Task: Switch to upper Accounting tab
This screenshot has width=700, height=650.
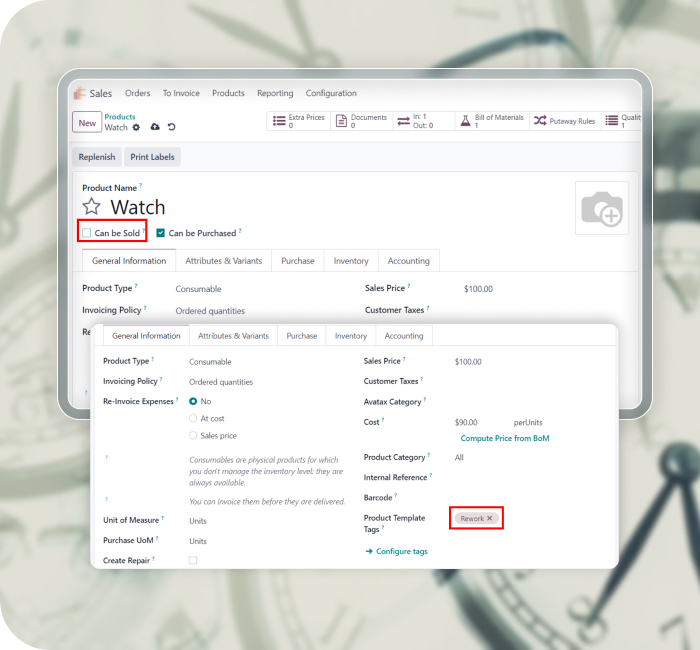Action: pyautogui.click(x=408, y=261)
